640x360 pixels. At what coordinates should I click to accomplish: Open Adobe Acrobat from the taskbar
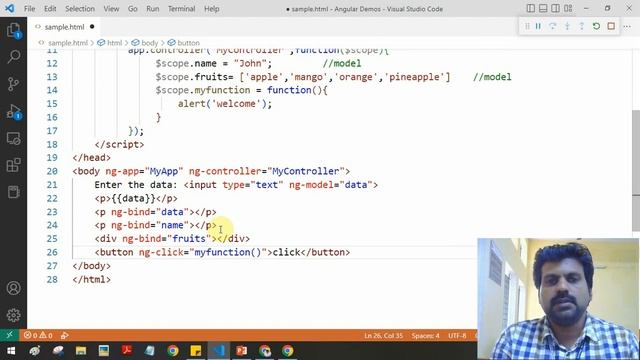[127, 351]
